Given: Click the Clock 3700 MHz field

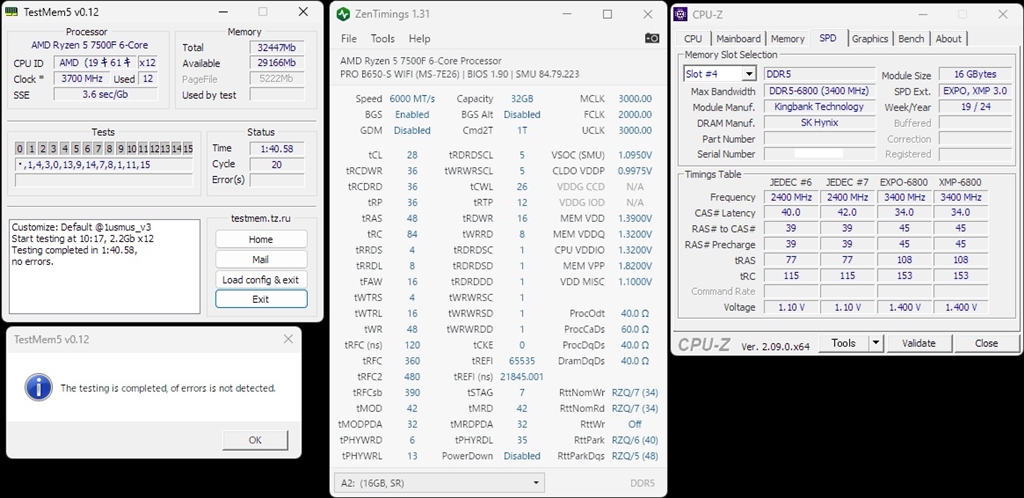Looking at the screenshot, I should [82, 79].
